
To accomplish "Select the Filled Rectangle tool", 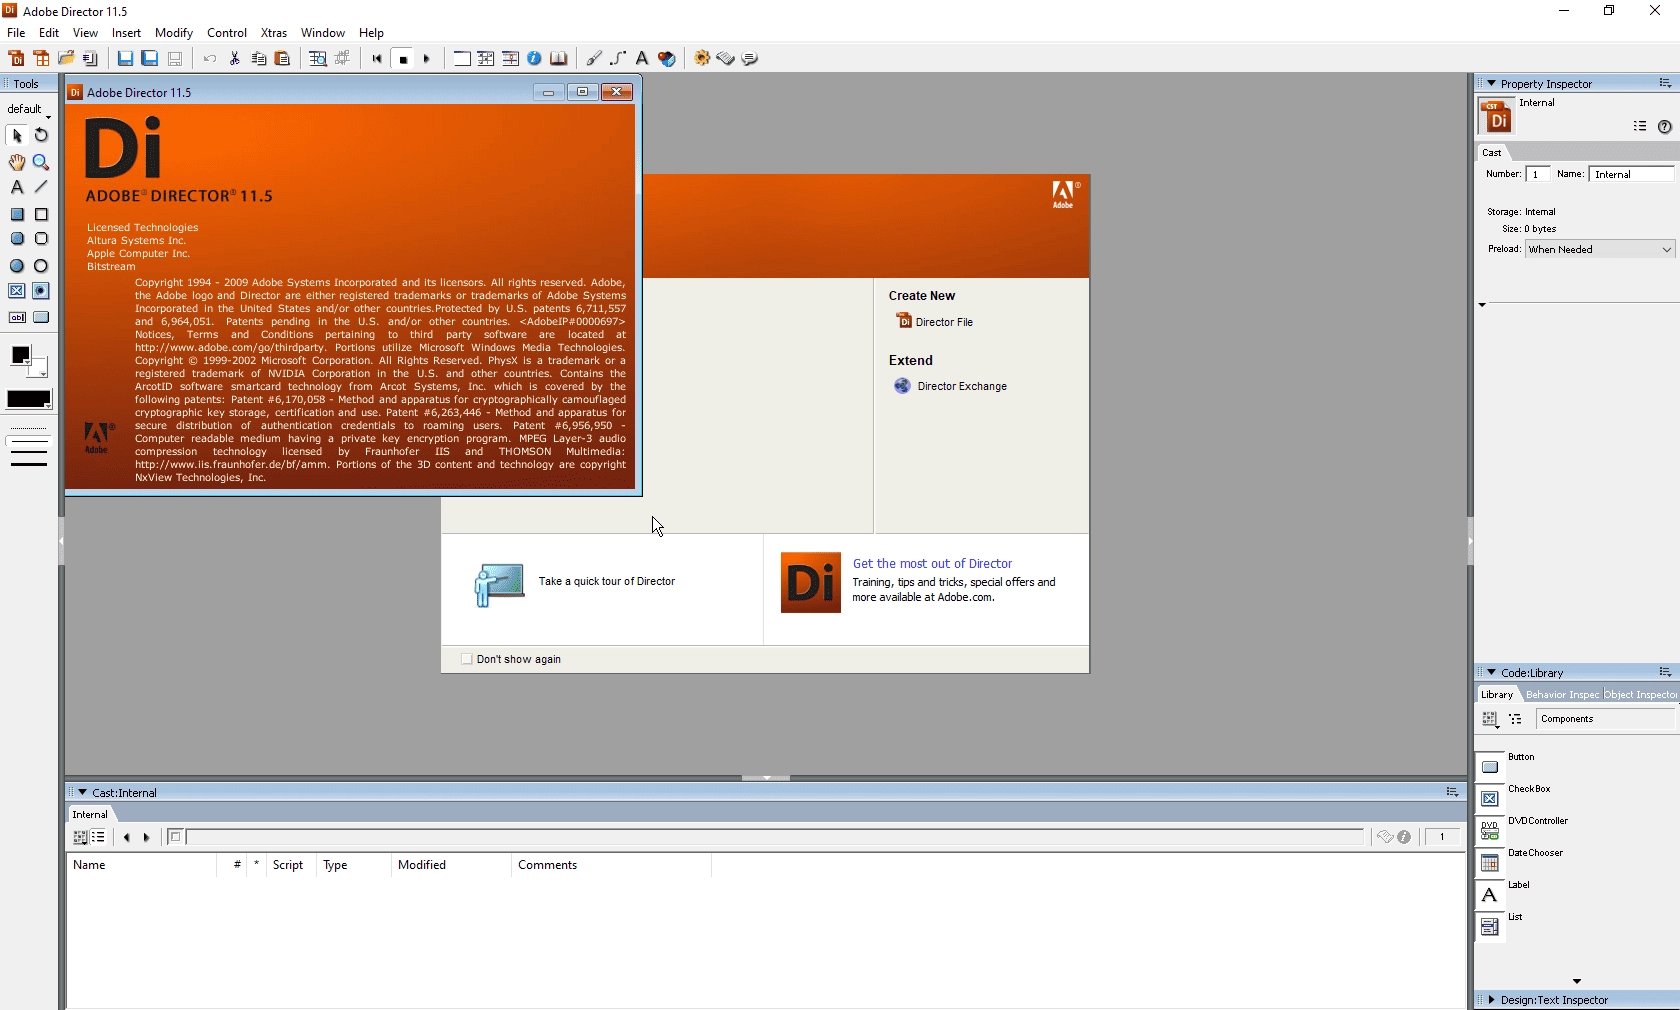I will 17,214.
